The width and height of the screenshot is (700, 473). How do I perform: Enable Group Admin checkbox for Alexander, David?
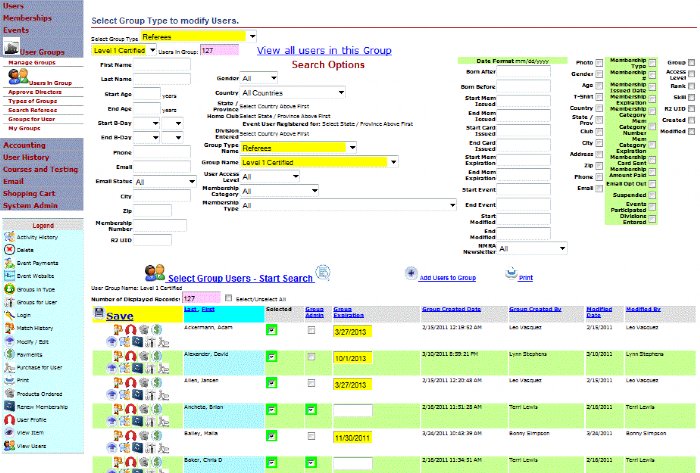click(x=312, y=355)
